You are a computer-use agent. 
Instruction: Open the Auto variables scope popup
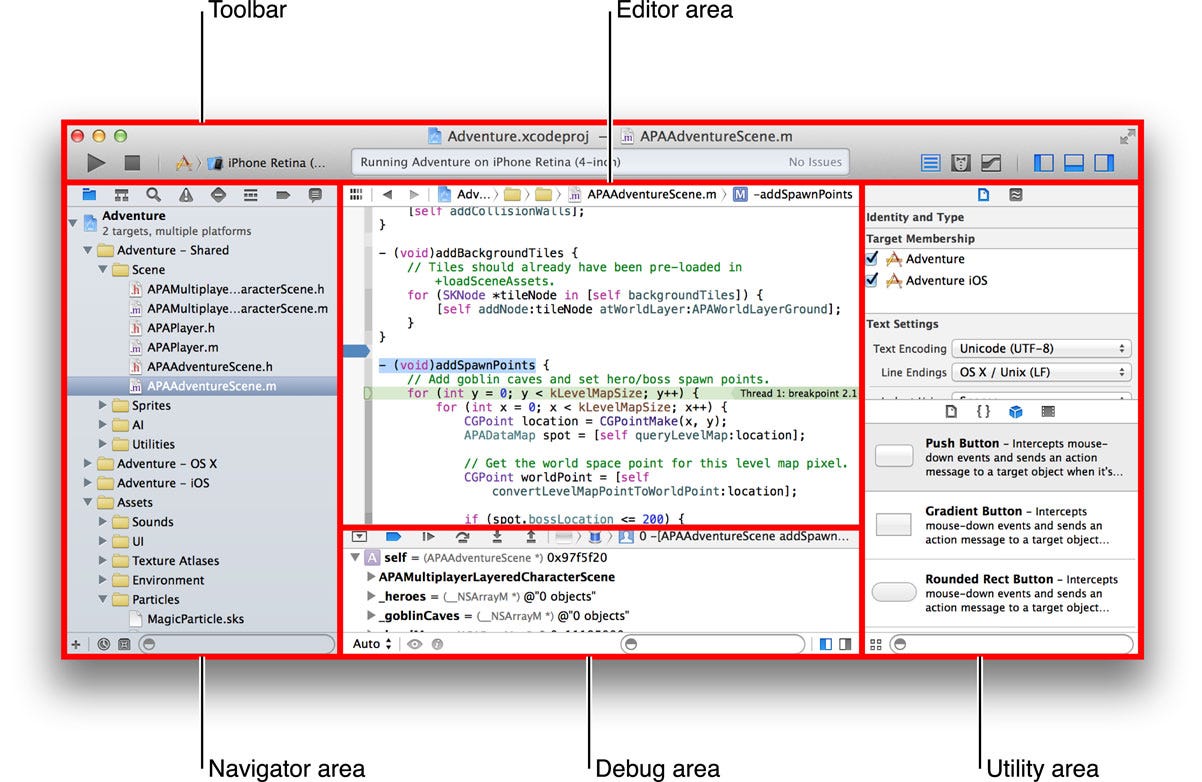372,644
